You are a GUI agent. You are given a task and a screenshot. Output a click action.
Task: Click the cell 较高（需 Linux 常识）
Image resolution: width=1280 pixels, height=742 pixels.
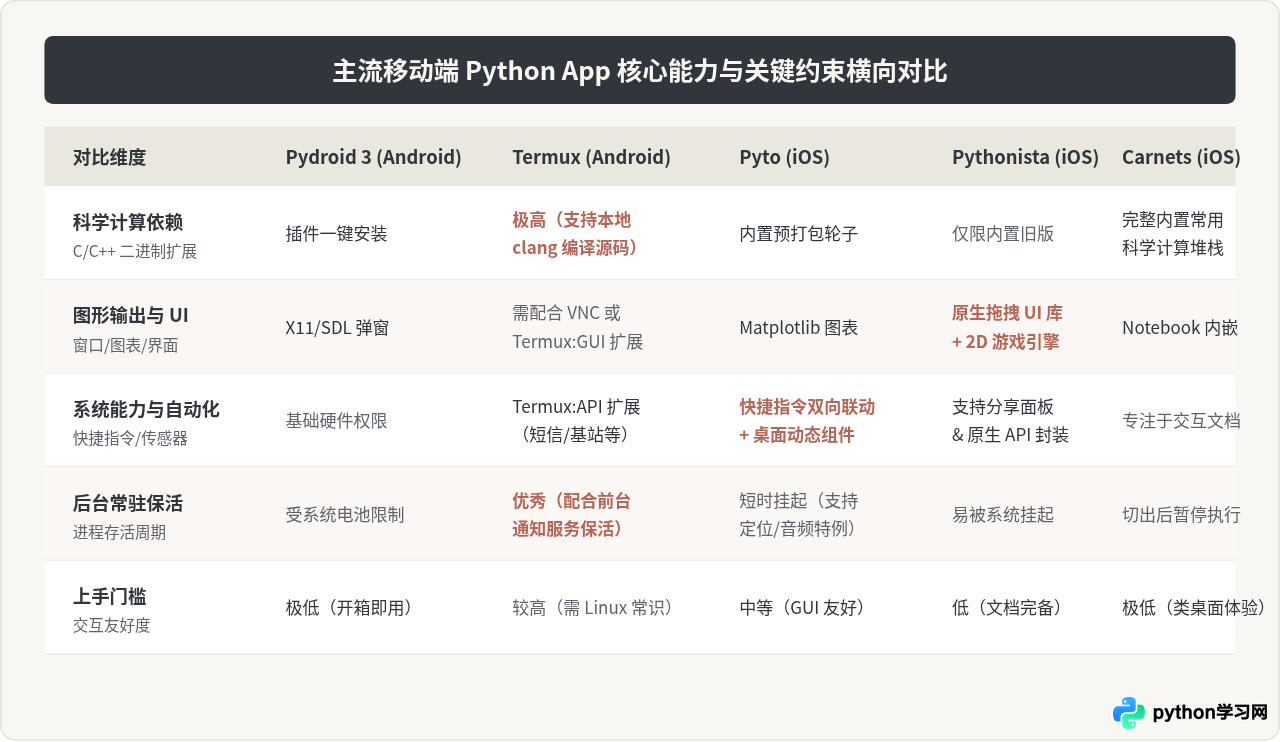pos(592,608)
